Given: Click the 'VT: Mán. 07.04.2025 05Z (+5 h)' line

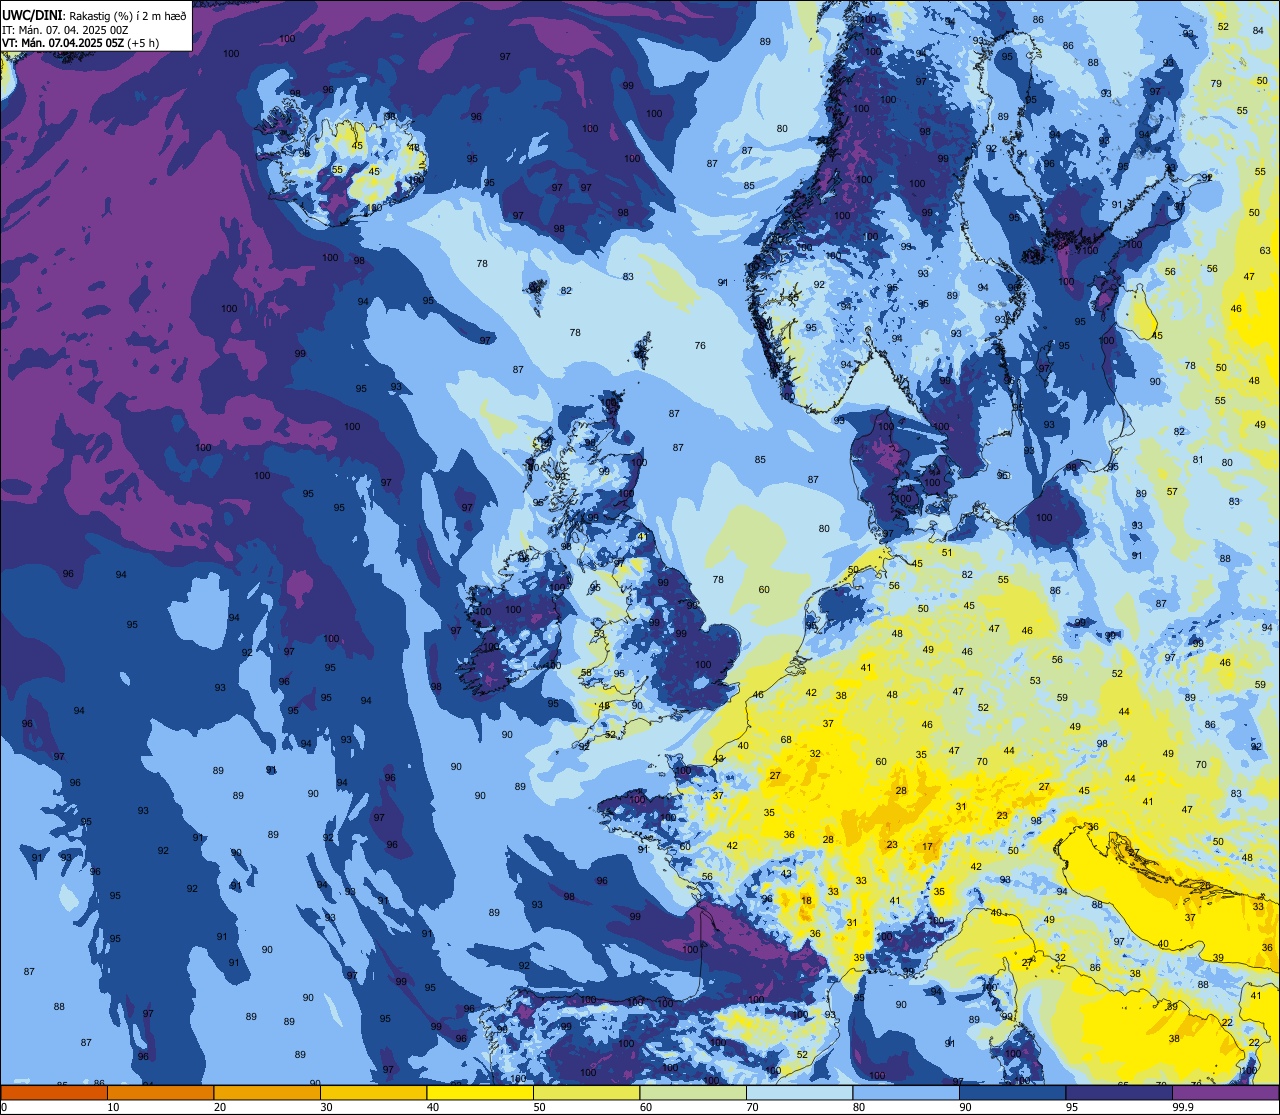Looking at the screenshot, I should point(81,43).
